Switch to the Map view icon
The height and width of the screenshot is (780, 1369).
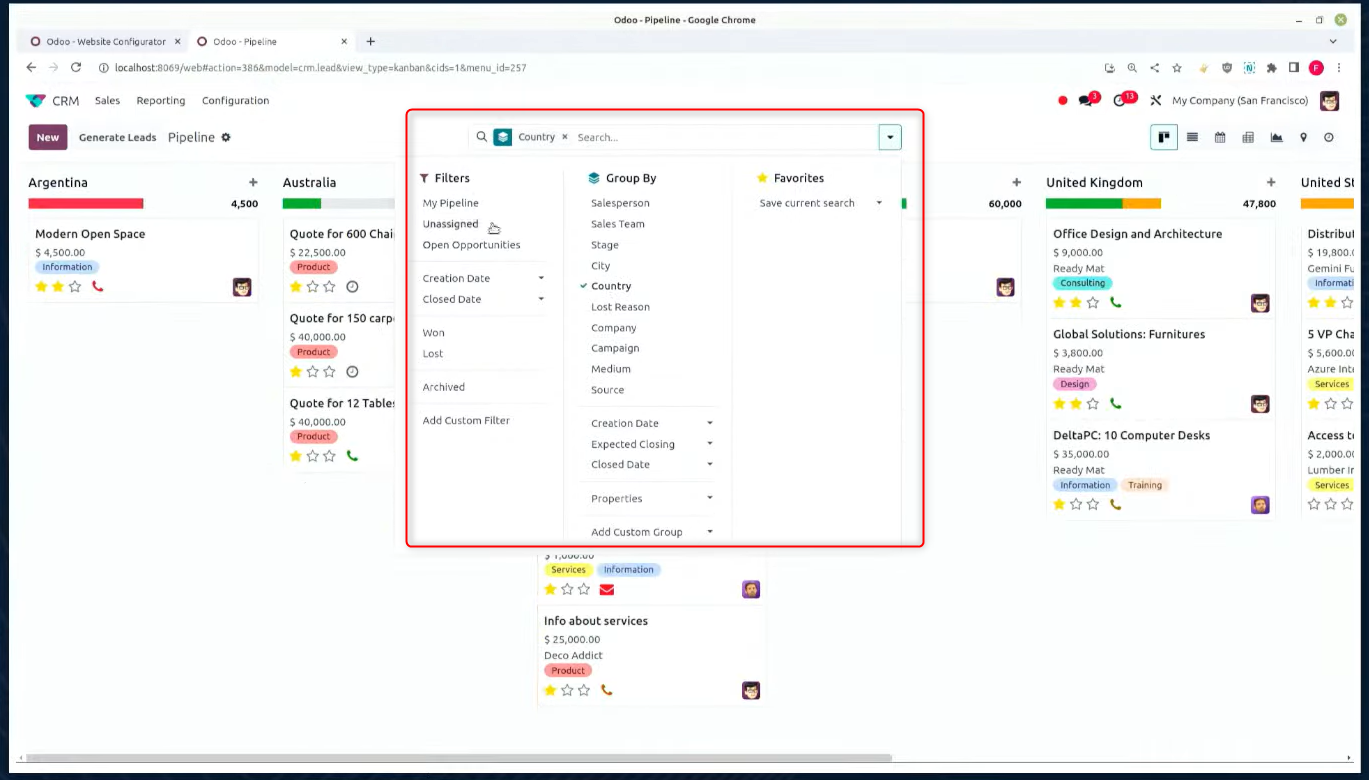point(1303,137)
